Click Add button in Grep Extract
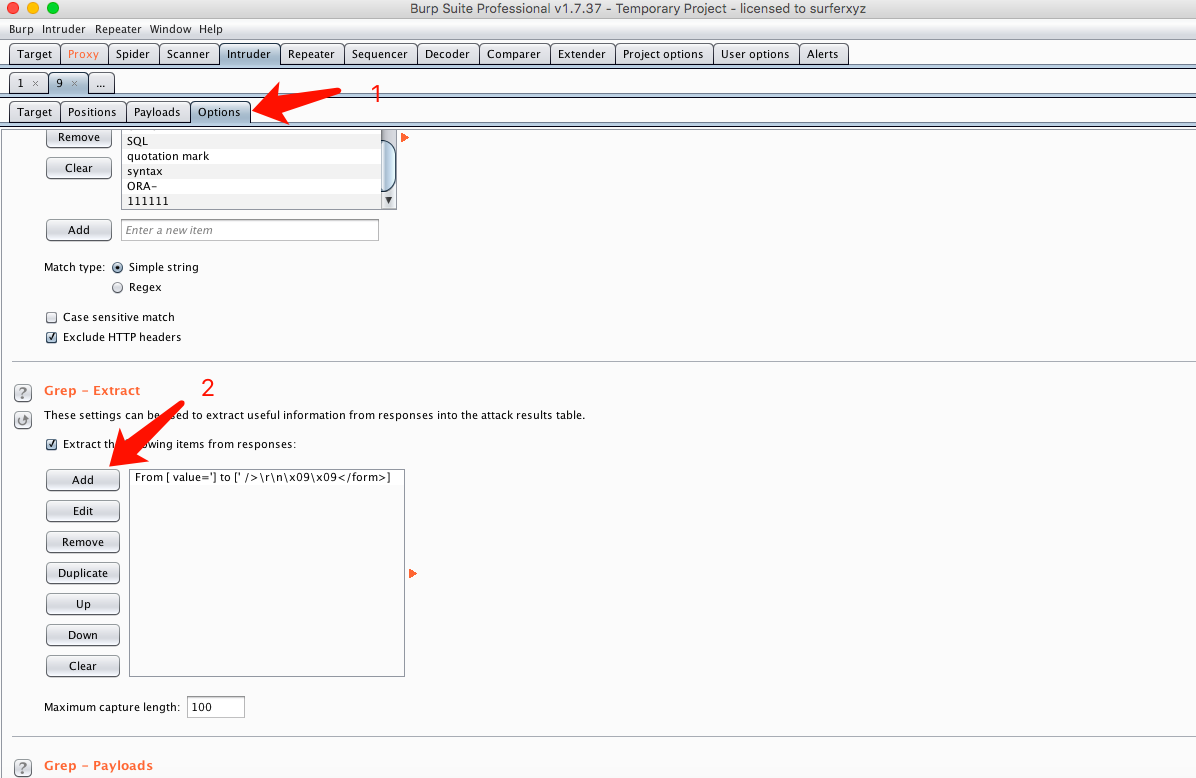 (x=82, y=480)
